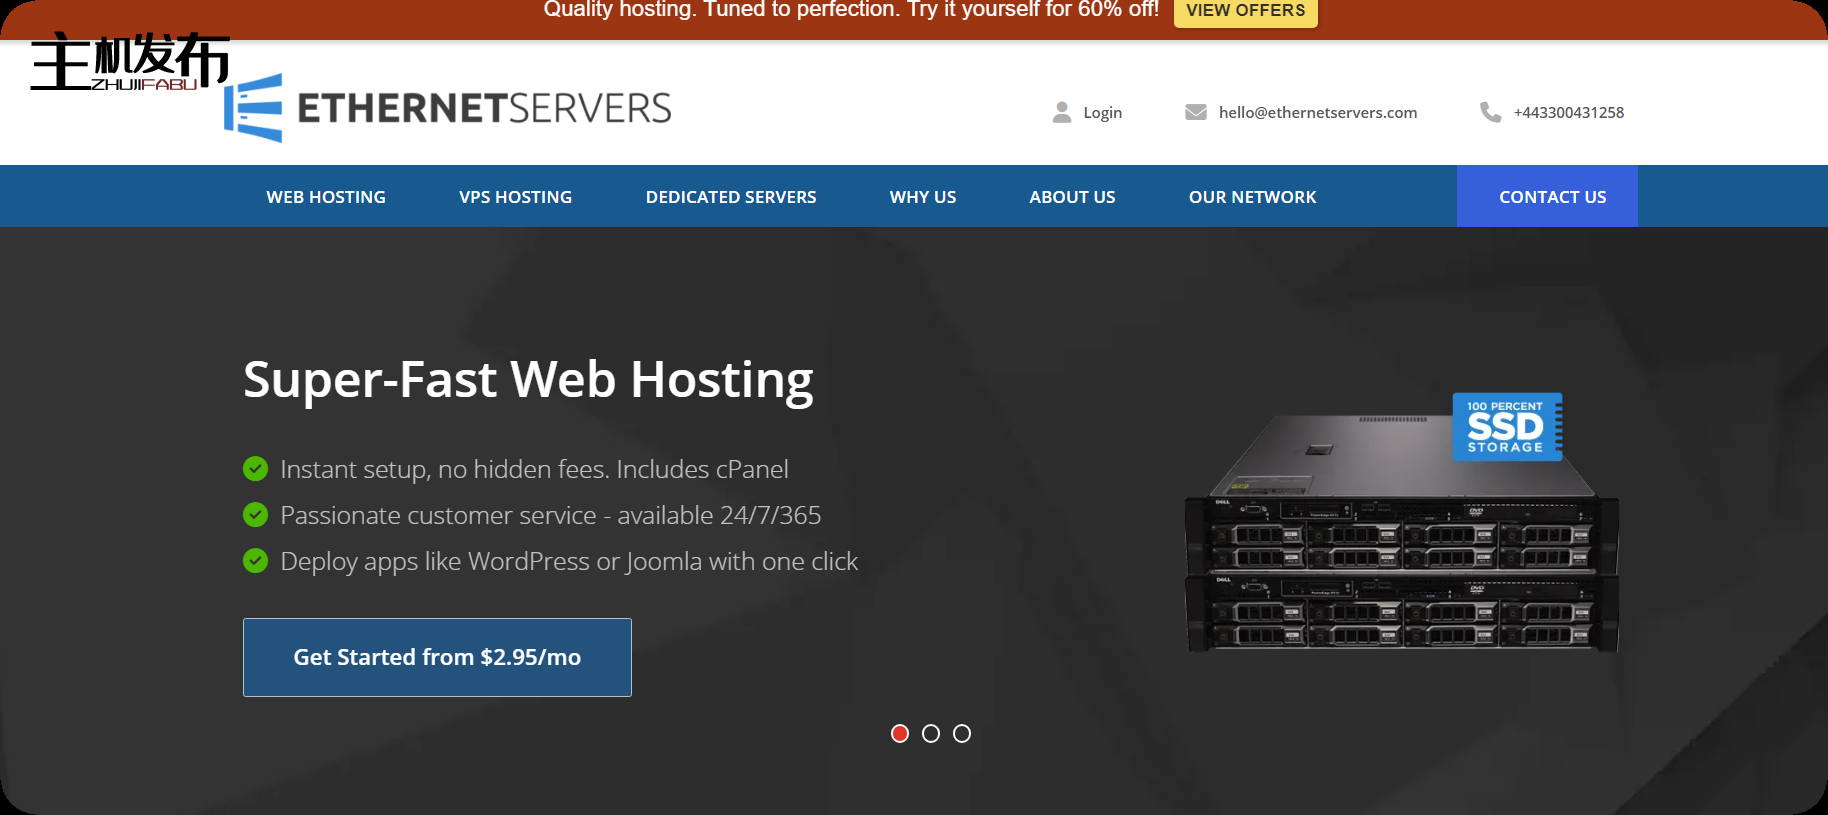1828x815 pixels.
Task: Open the VPS Hosting menu
Action: coord(515,197)
